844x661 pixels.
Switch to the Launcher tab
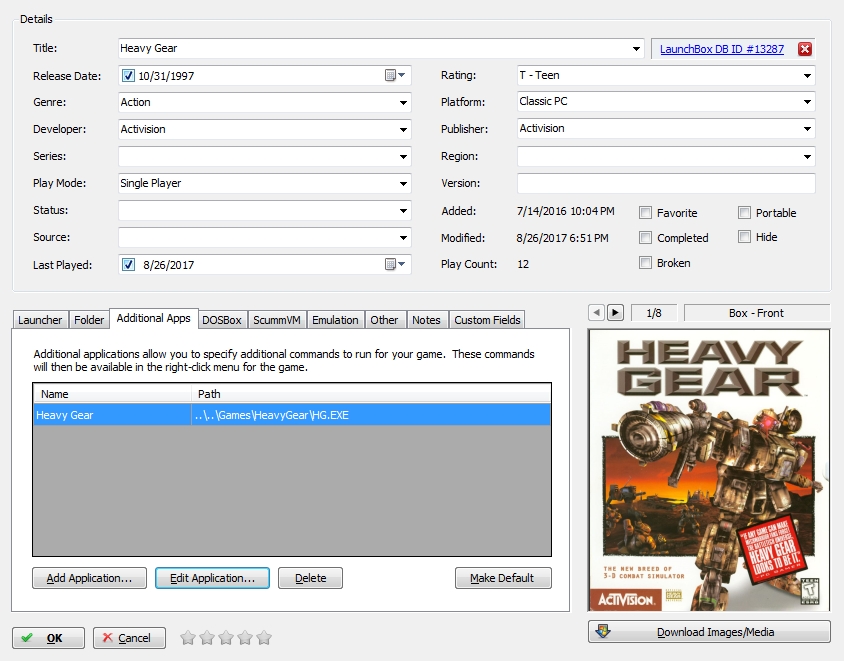tap(40, 320)
